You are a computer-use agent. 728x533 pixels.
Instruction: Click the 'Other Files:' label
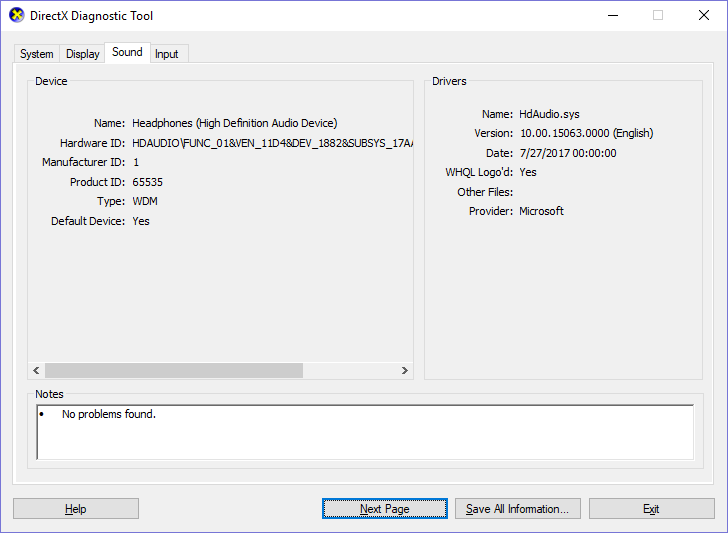[485, 192]
